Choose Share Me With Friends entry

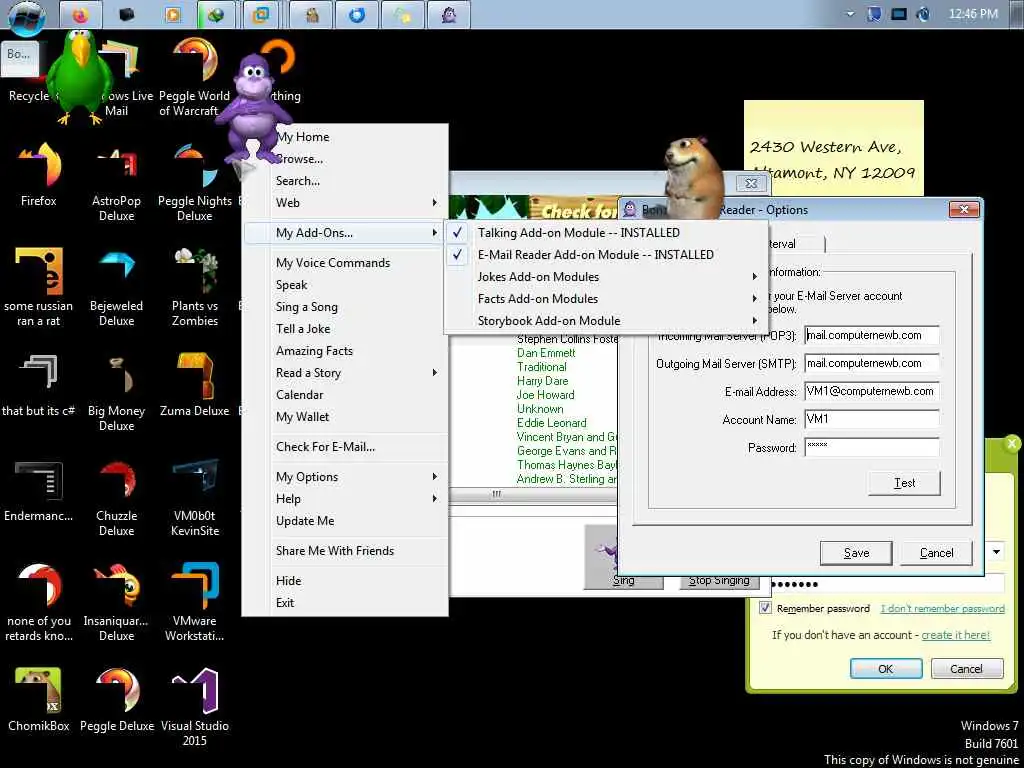(x=346, y=551)
